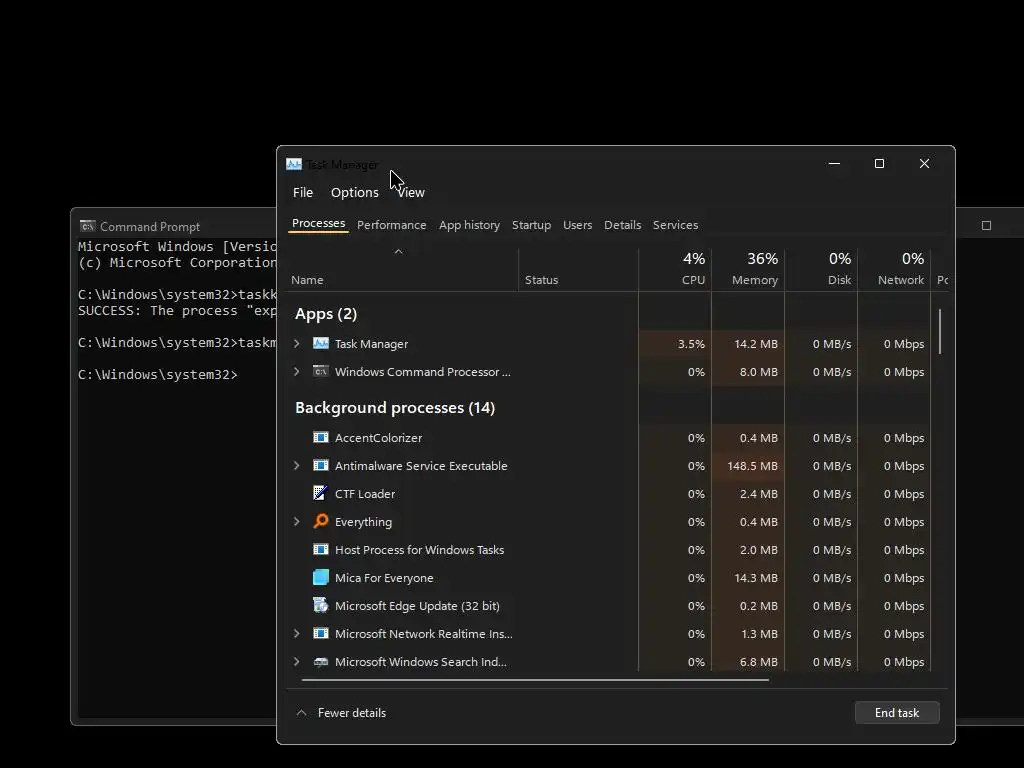1024x768 pixels.
Task: Click the sort arrow above Name column
Action: click(x=398, y=251)
